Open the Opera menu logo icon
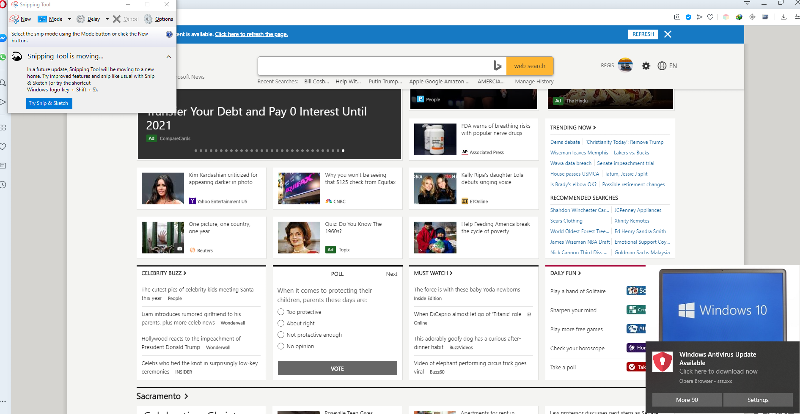This screenshot has width=800, height=414. click(3, 5)
